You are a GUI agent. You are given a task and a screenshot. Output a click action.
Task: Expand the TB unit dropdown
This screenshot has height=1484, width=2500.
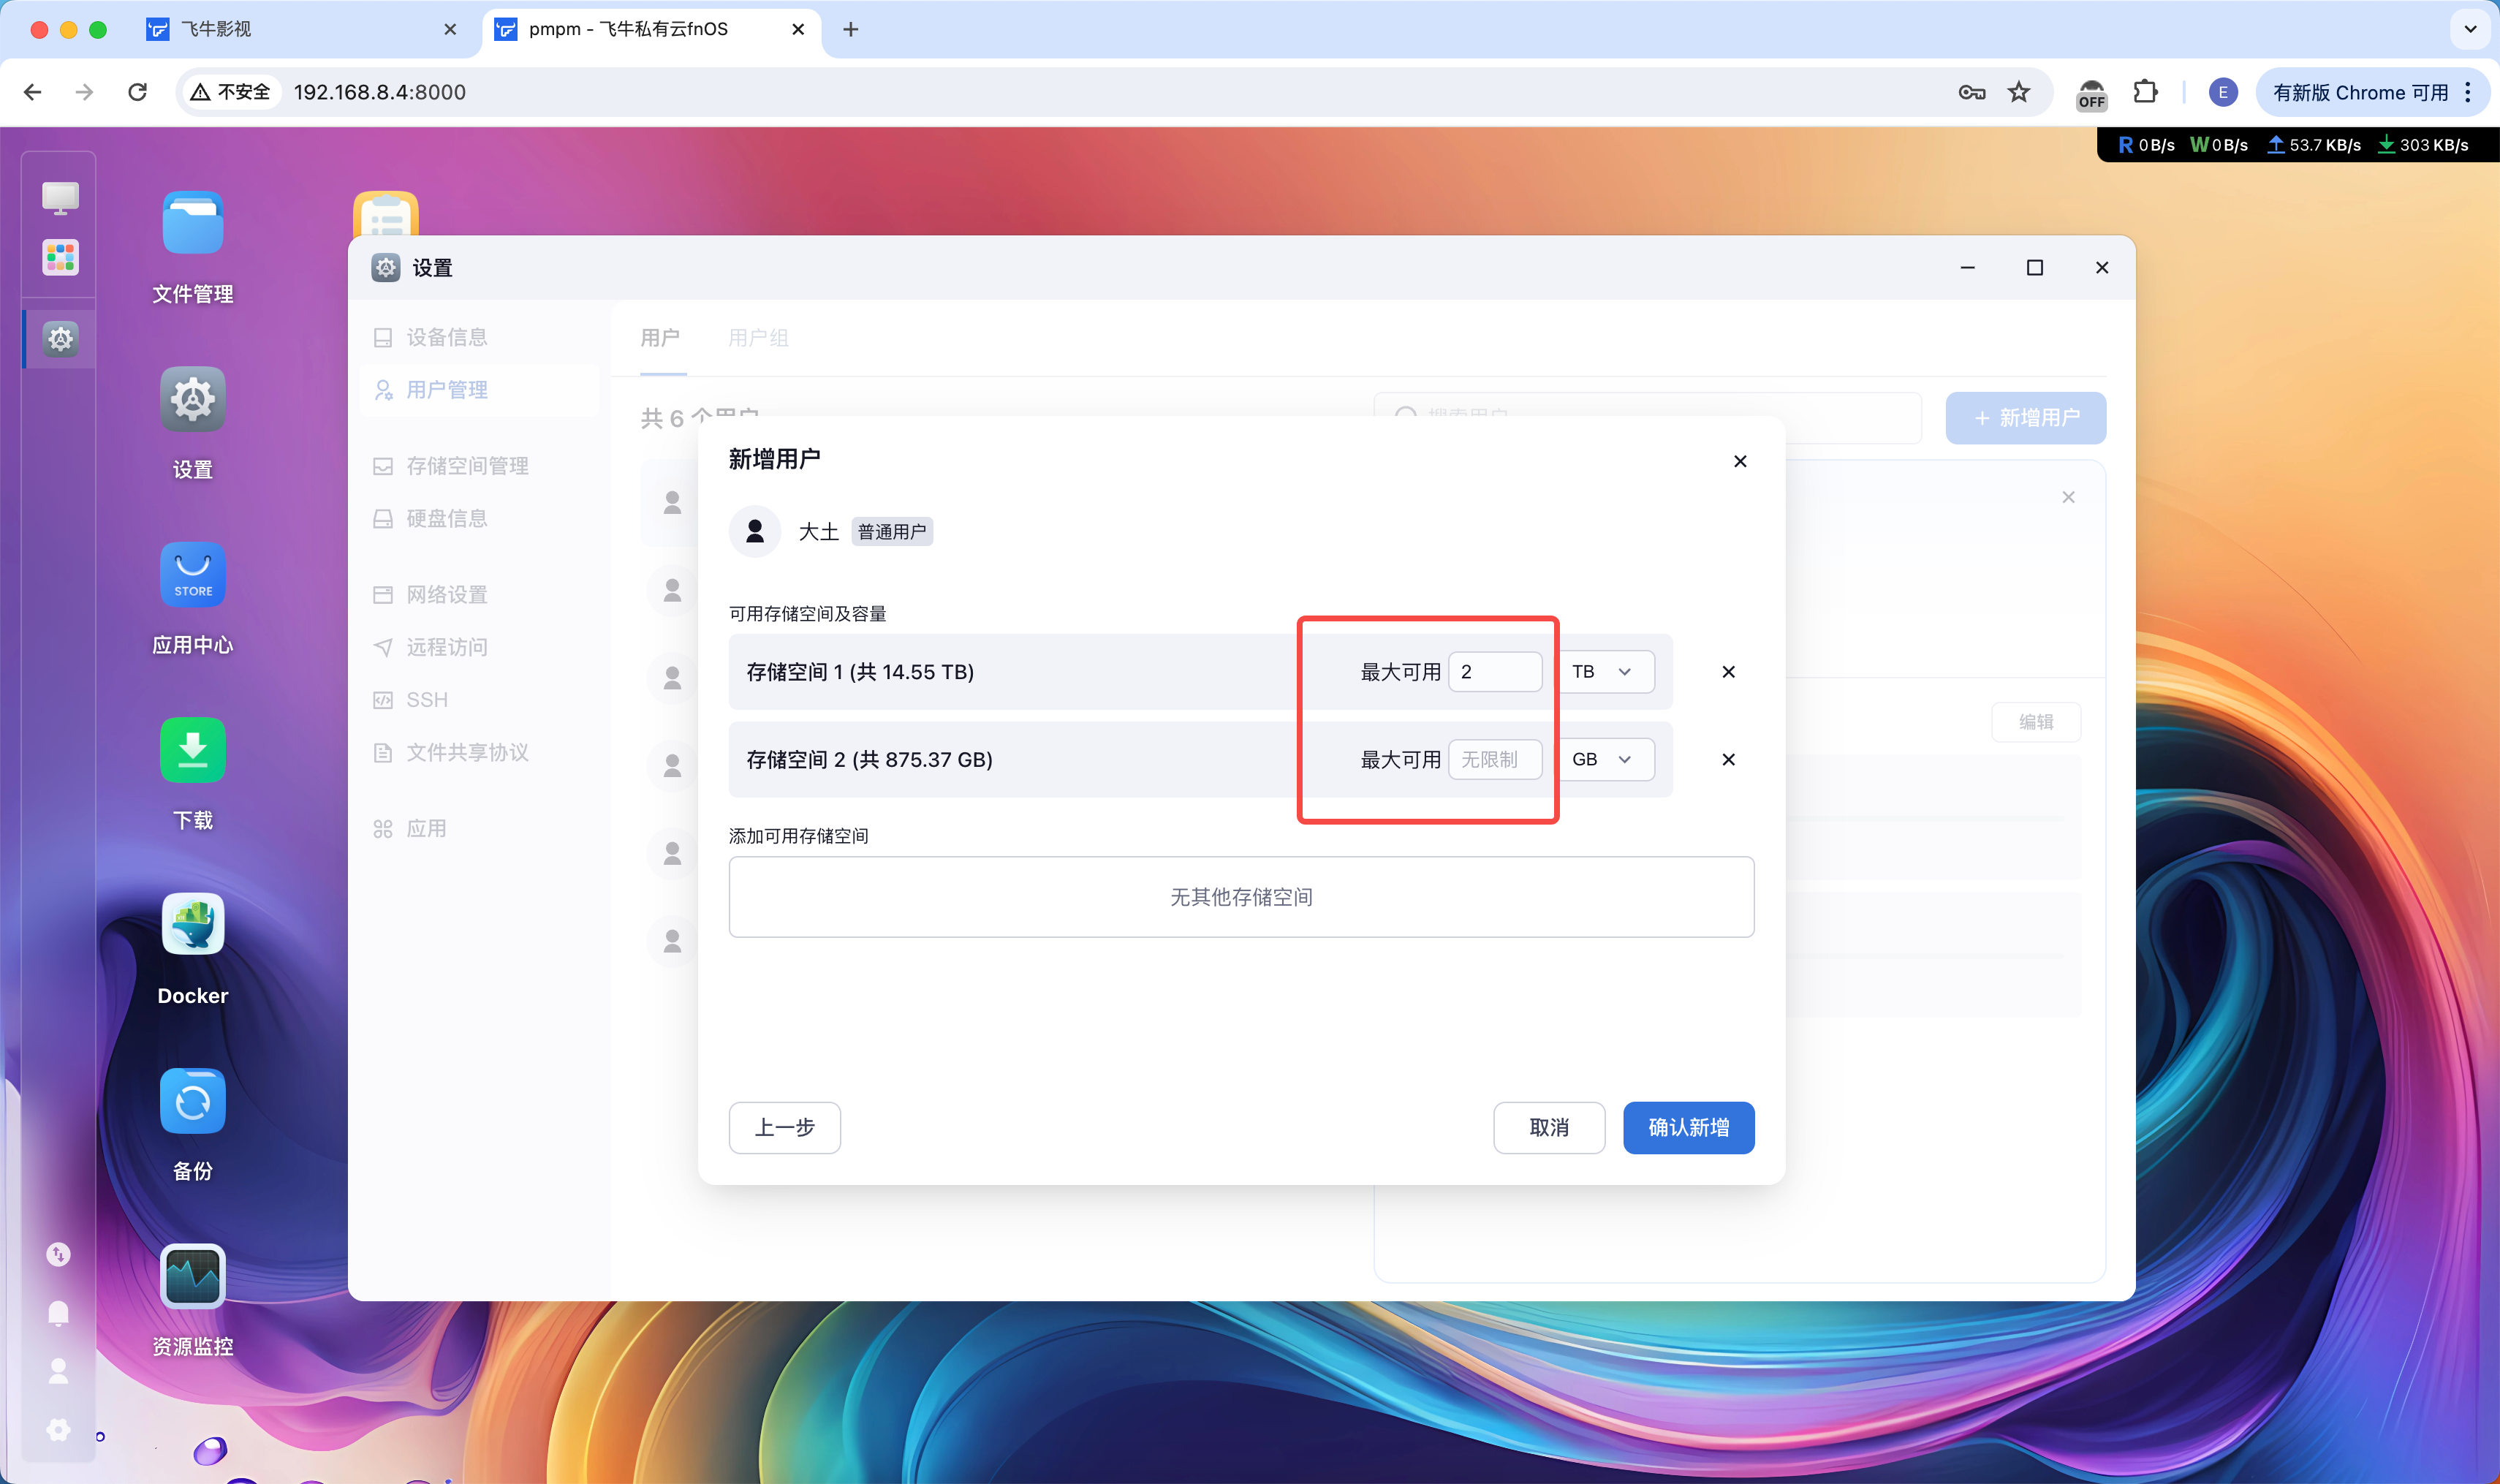tap(1604, 672)
